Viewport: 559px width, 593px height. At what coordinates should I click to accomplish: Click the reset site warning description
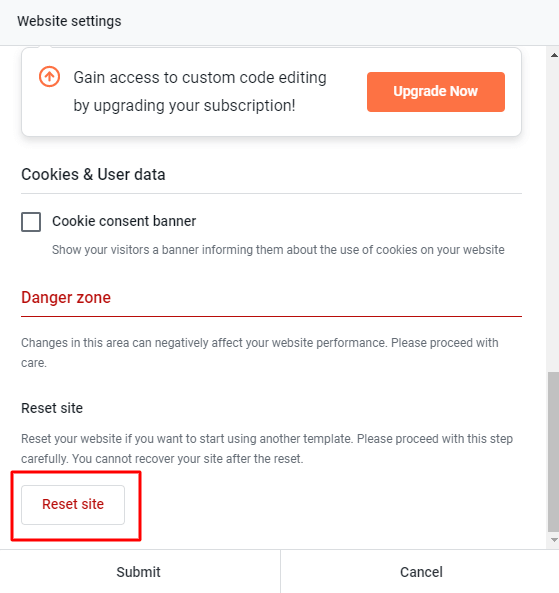[267, 449]
